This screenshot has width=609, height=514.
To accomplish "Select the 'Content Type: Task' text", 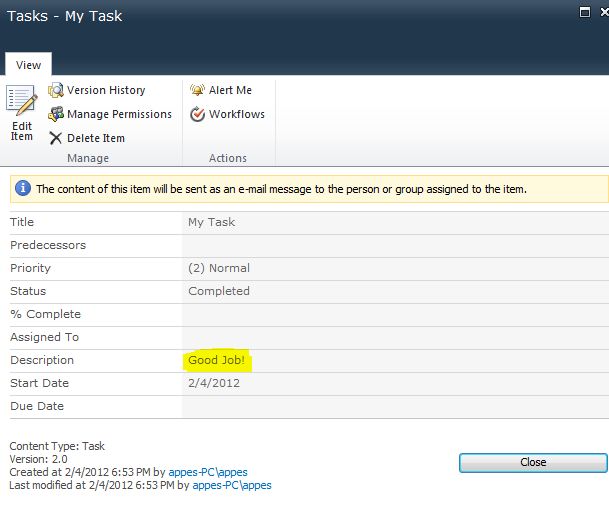I will coord(57,446).
